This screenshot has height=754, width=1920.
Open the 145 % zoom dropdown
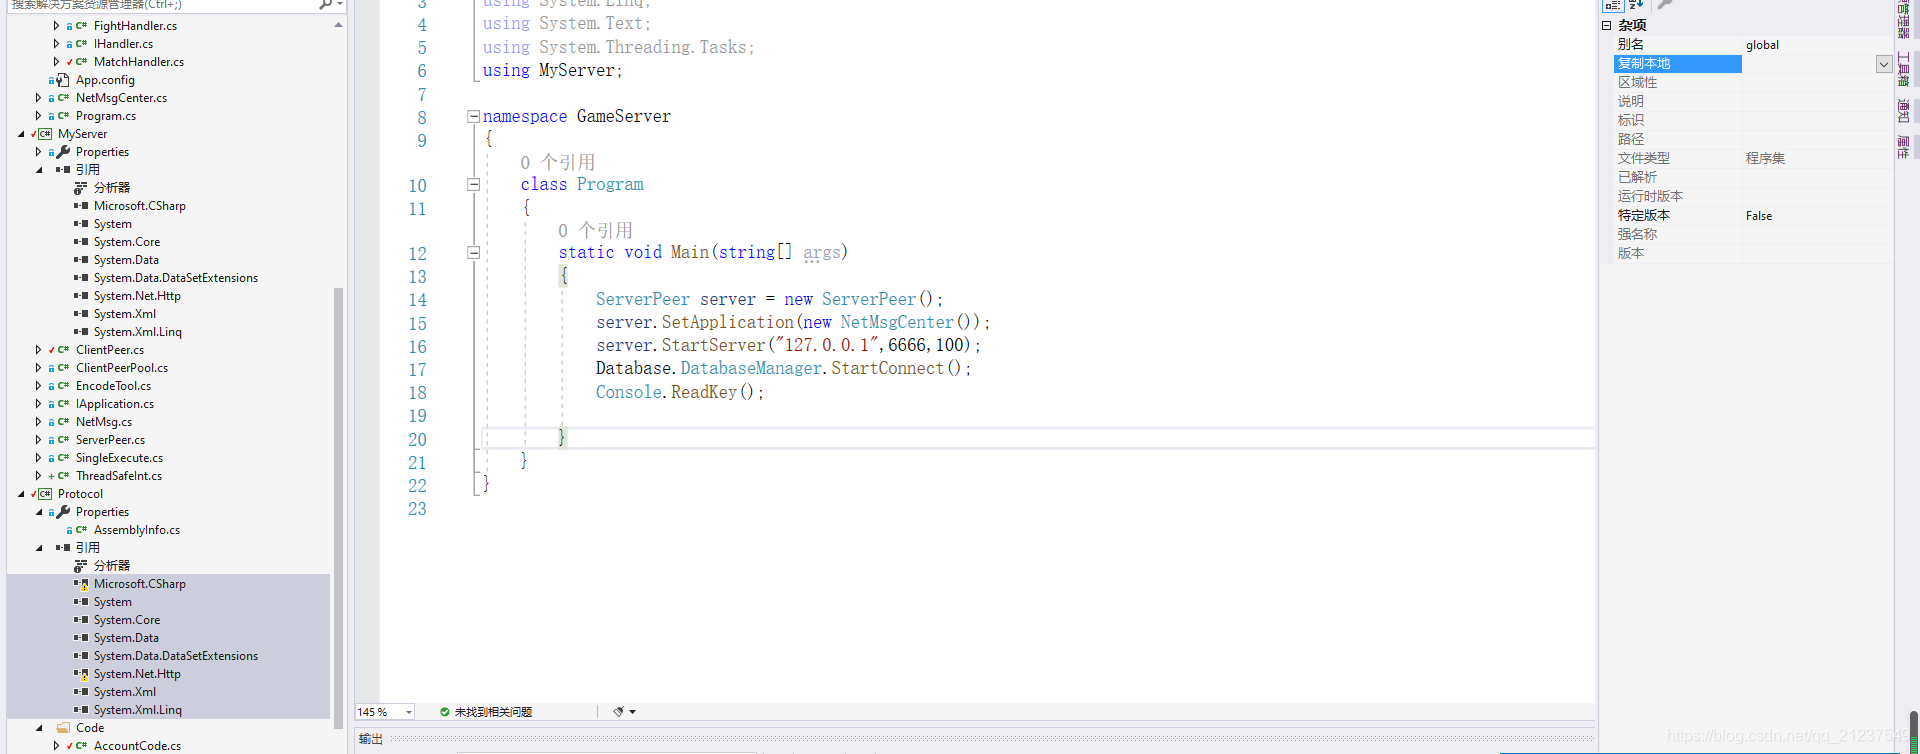click(409, 712)
